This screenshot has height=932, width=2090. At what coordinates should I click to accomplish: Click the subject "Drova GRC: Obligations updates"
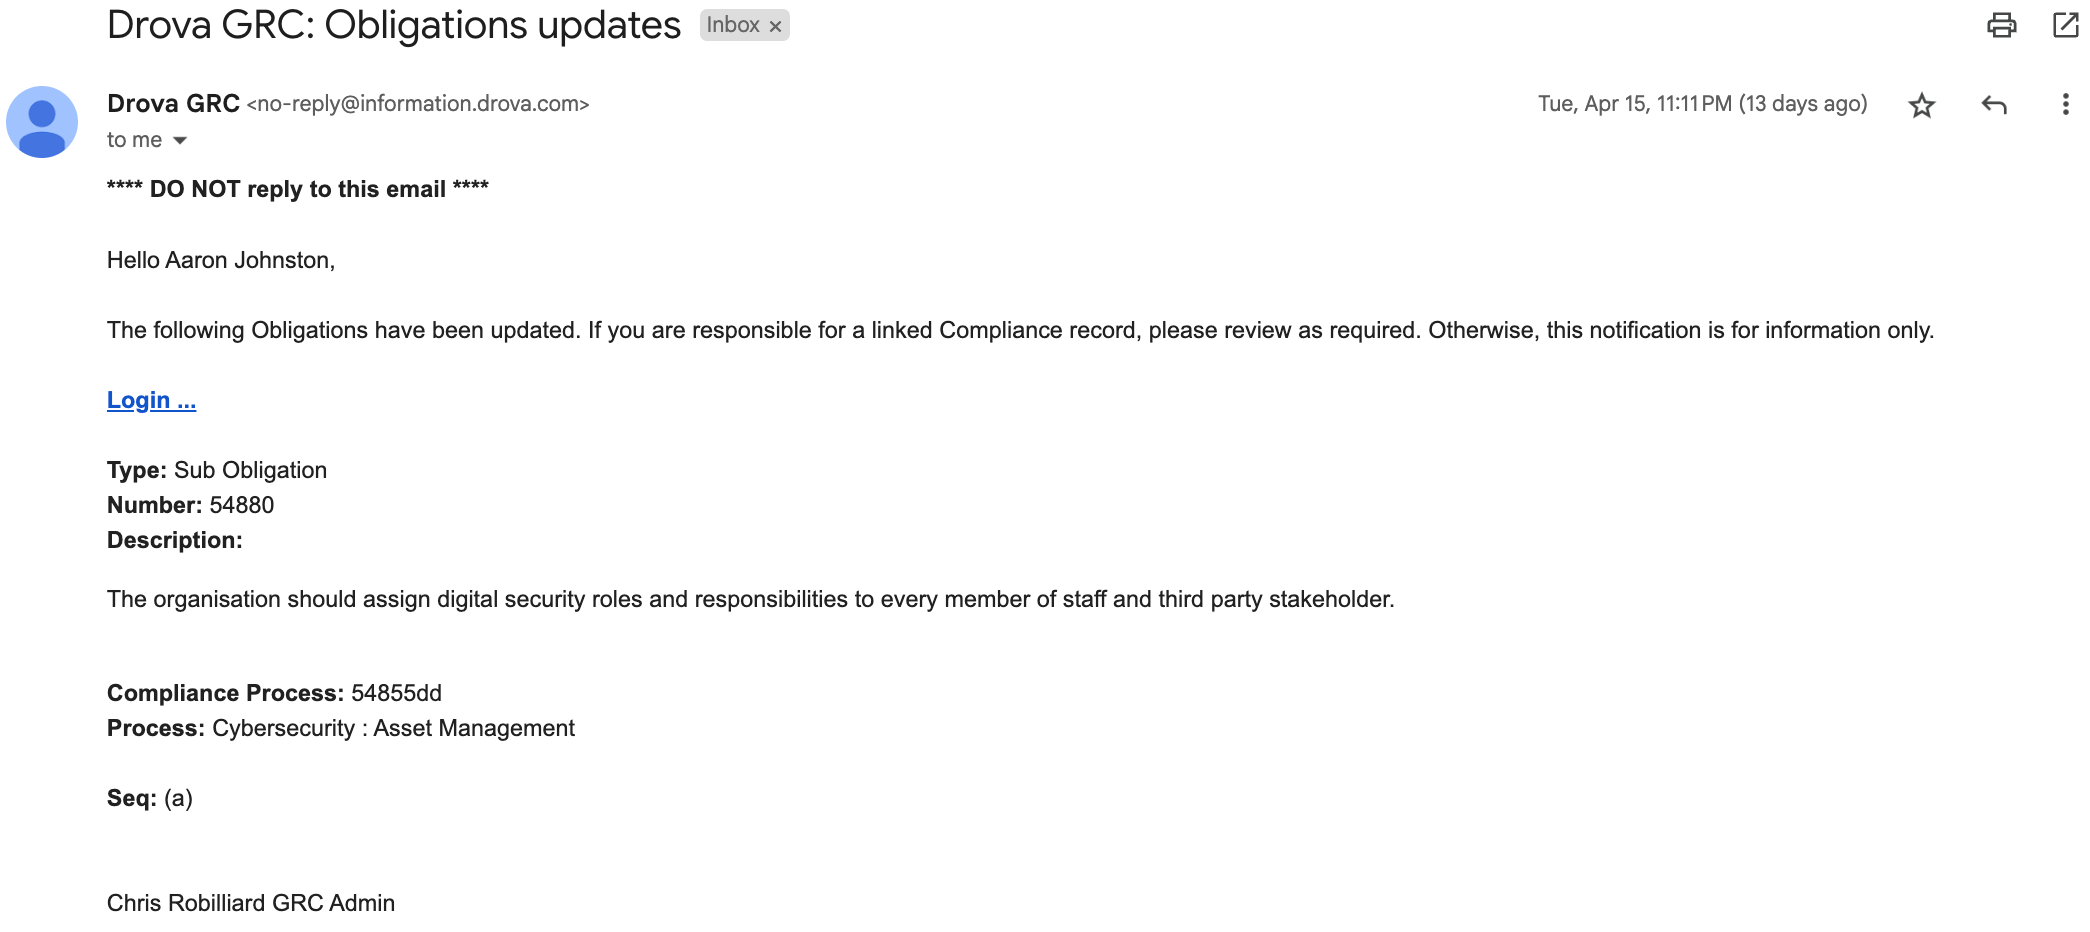pos(394,25)
